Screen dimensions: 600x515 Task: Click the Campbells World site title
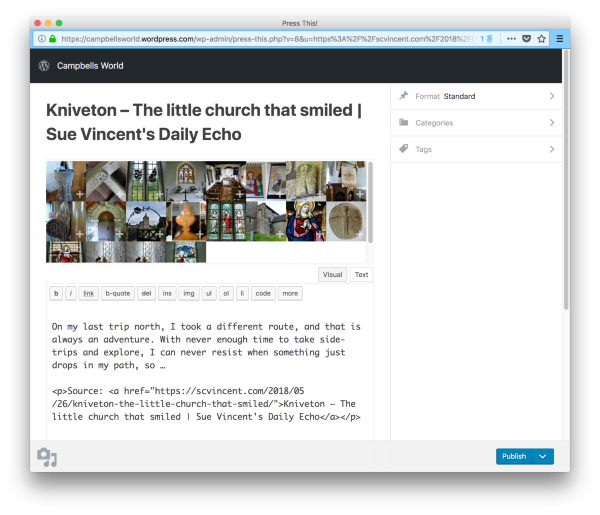click(90, 66)
